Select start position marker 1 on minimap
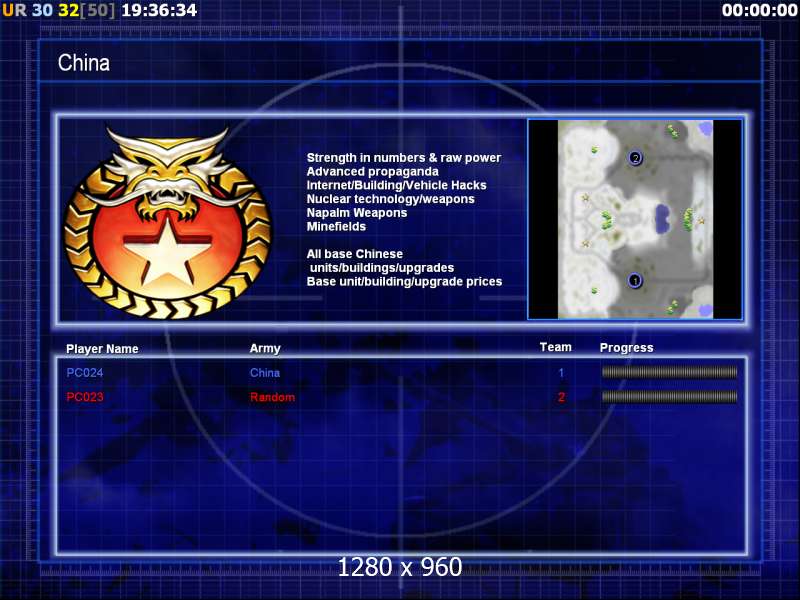This screenshot has height=600, width=800. point(635,281)
